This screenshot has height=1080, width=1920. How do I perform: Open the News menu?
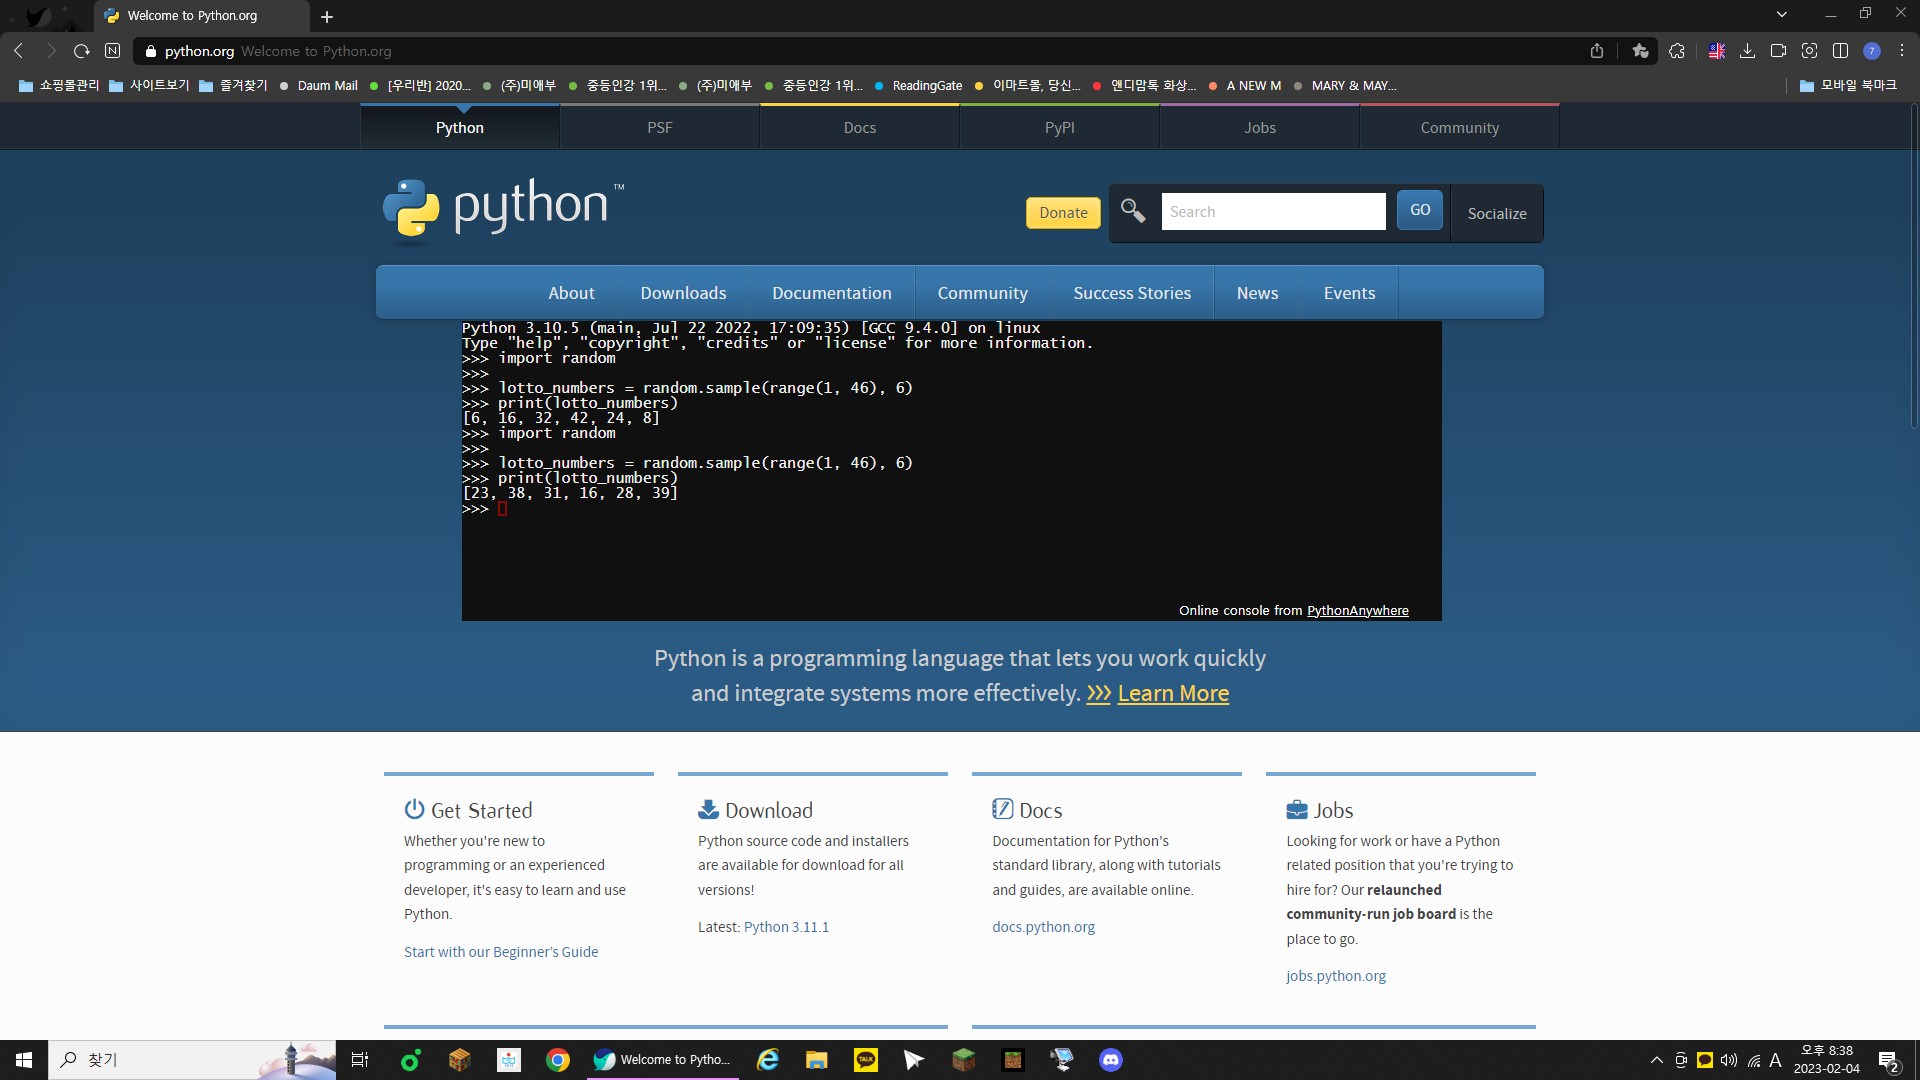1257,293
